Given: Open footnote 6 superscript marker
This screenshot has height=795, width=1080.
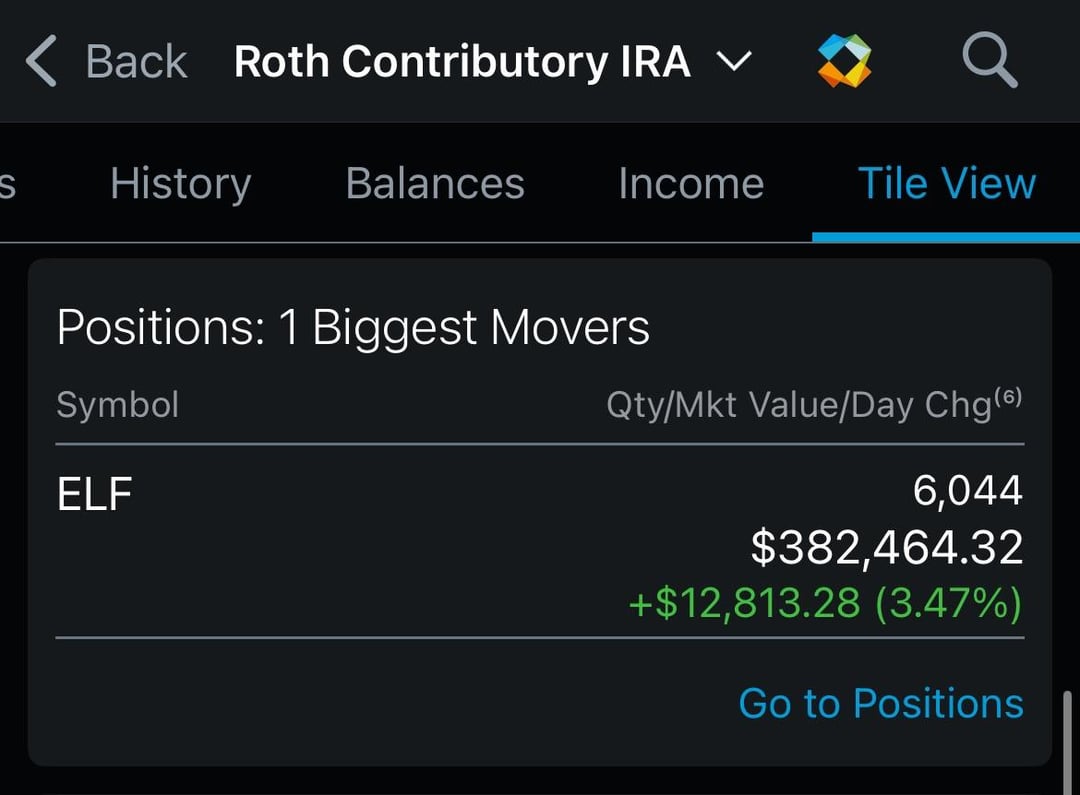Looking at the screenshot, I should pos(1009,397).
